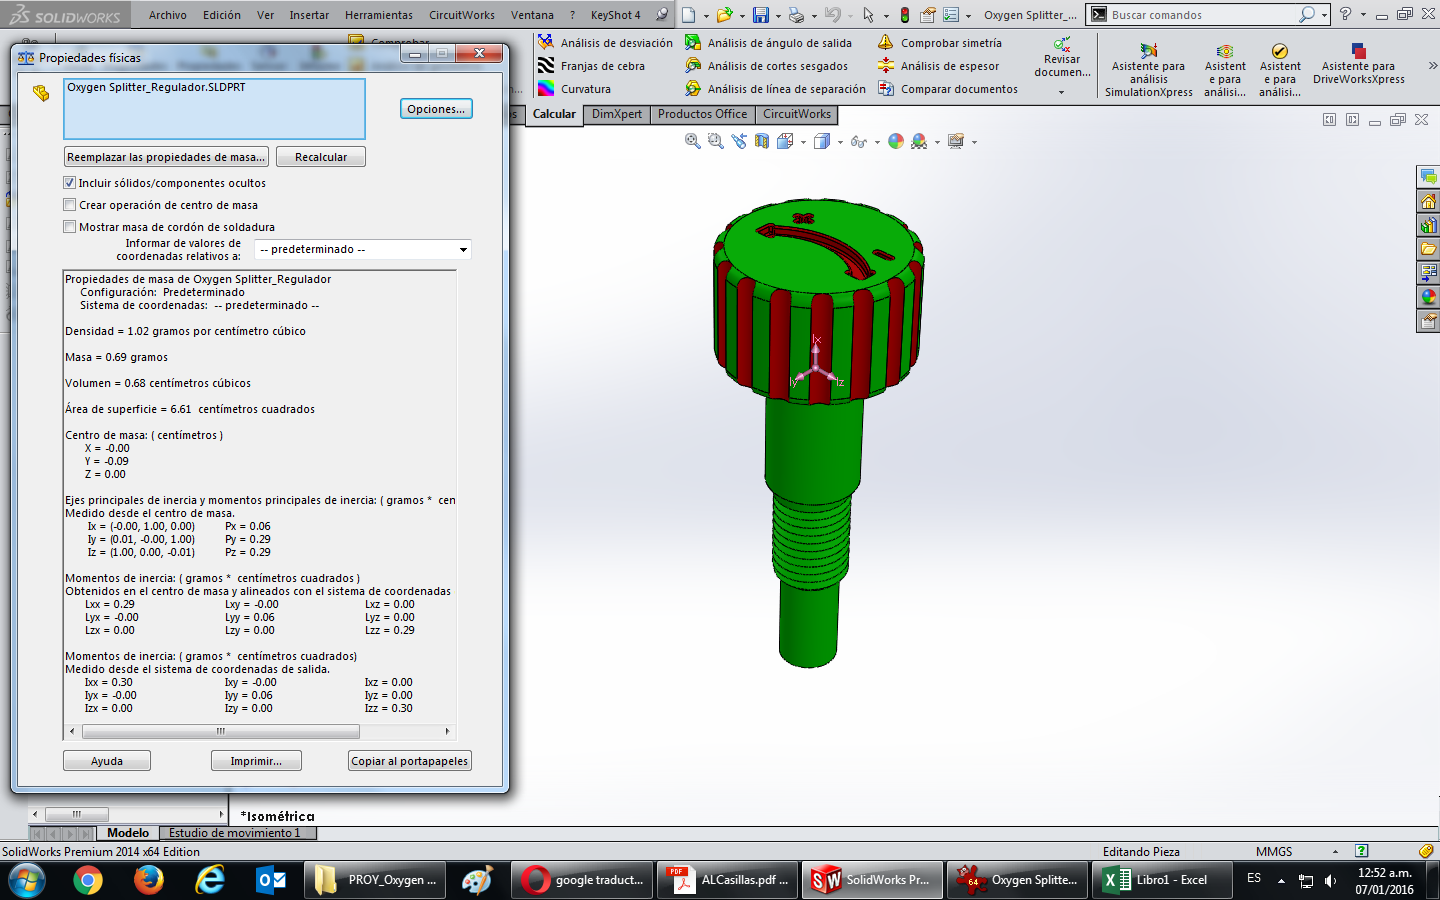Click the File Properties icon

point(928,15)
